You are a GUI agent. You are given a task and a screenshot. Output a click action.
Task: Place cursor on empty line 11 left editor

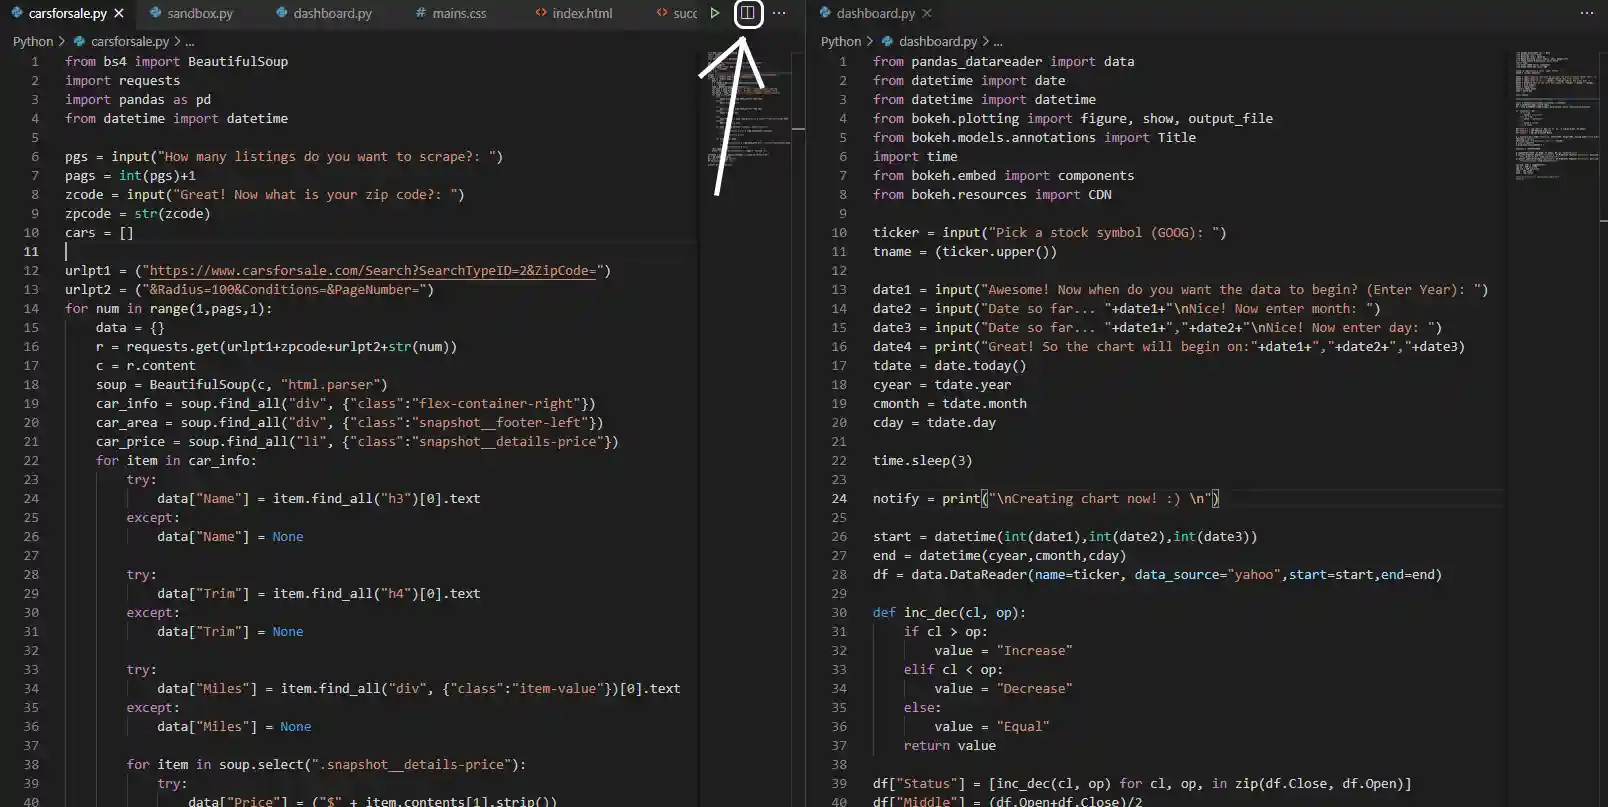pos(380,251)
